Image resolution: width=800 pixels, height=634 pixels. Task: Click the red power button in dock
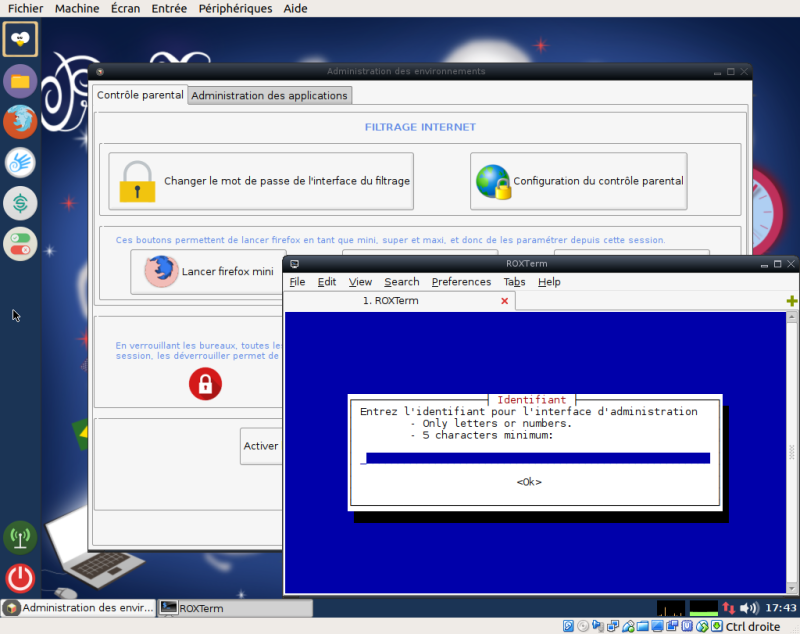(20, 578)
